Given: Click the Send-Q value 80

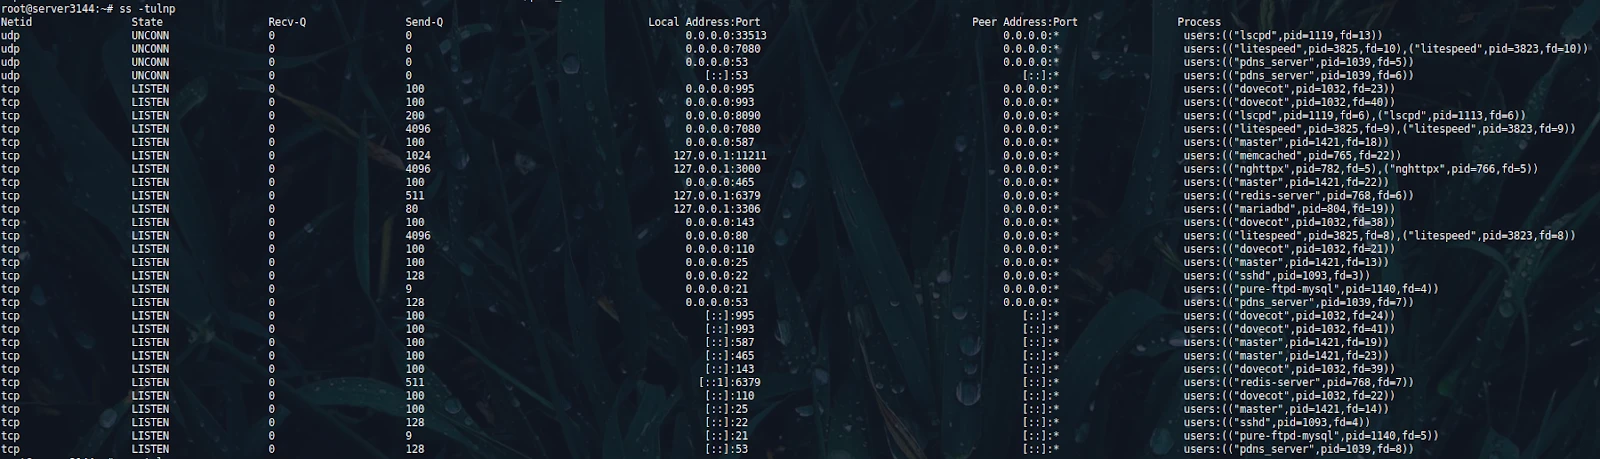Looking at the screenshot, I should [412, 209].
